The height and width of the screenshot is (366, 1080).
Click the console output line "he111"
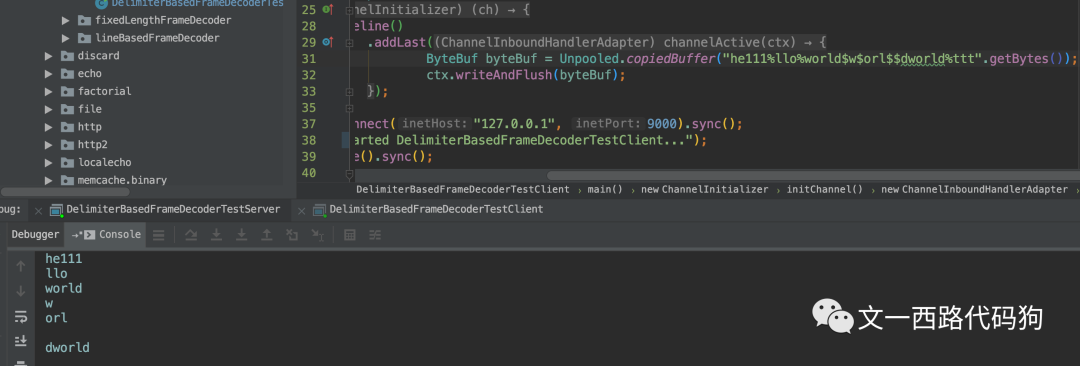(64, 259)
